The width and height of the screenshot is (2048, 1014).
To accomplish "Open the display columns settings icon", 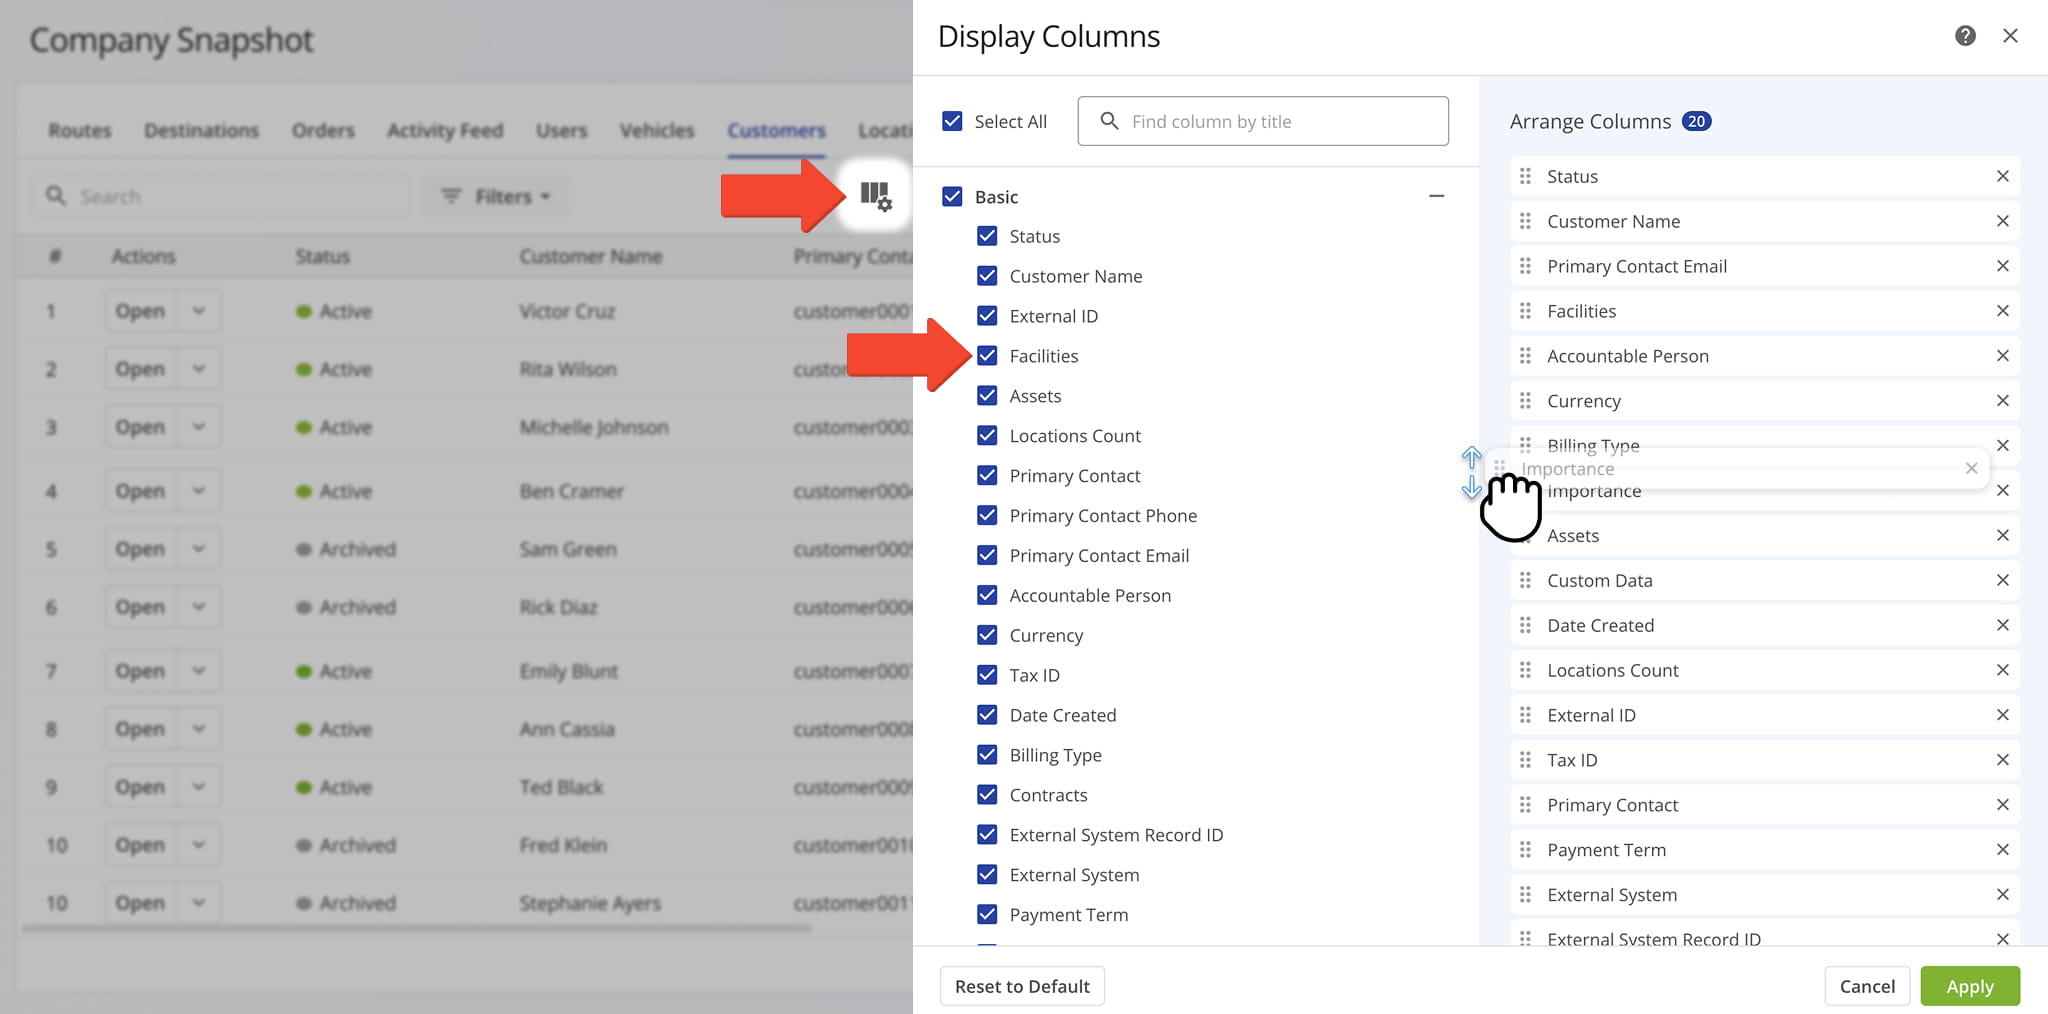I will pos(876,195).
